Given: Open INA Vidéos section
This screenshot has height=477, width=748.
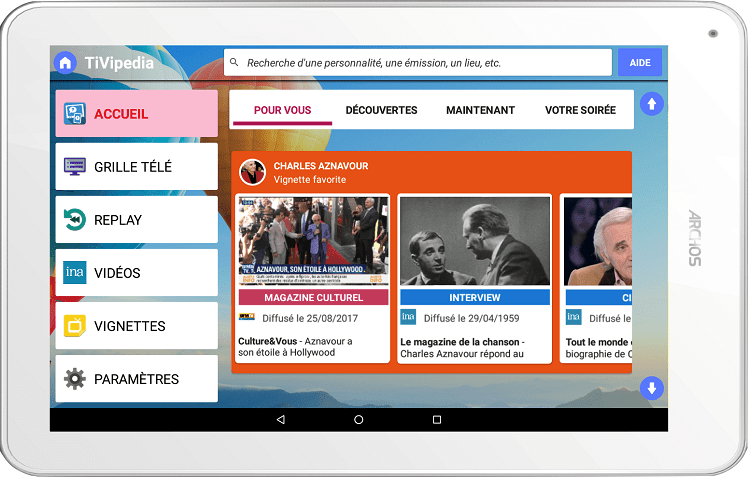Looking at the screenshot, I should pos(136,273).
